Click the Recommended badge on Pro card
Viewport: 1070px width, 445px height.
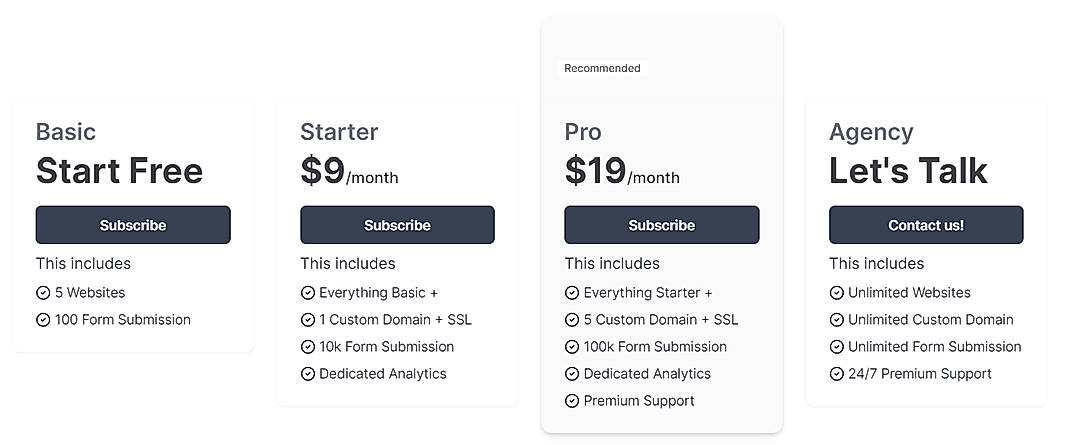(602, 69)
